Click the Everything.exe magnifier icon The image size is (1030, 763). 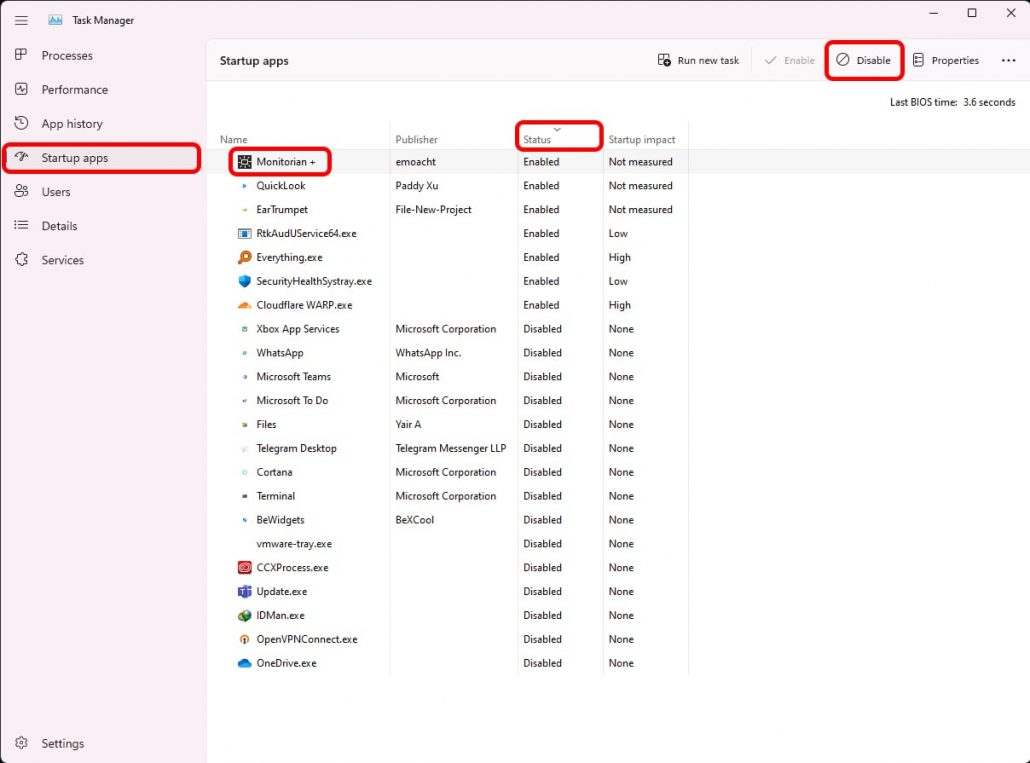[244, 257]
